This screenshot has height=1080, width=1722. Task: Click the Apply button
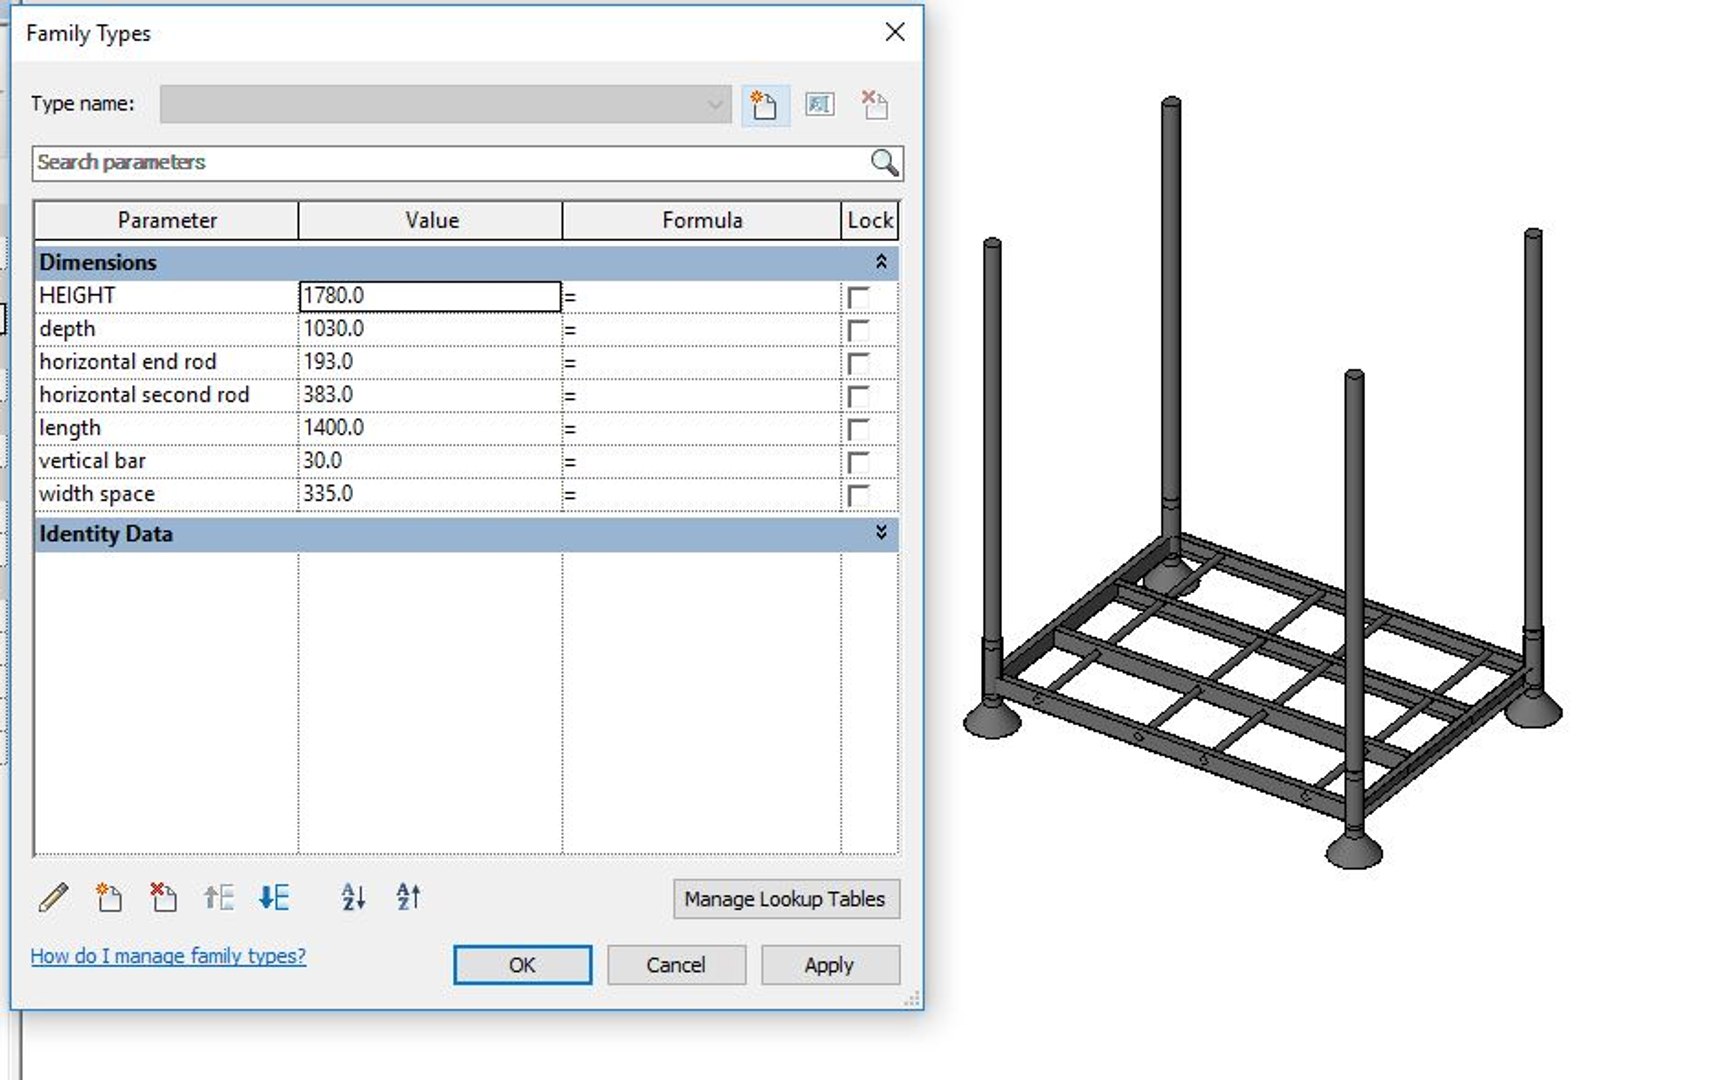pos(829,965)
